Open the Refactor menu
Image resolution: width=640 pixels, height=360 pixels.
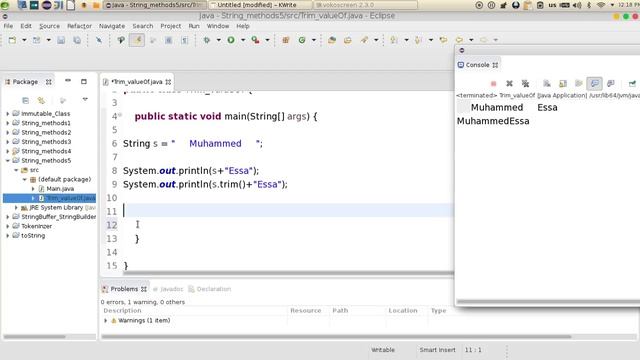79,26
